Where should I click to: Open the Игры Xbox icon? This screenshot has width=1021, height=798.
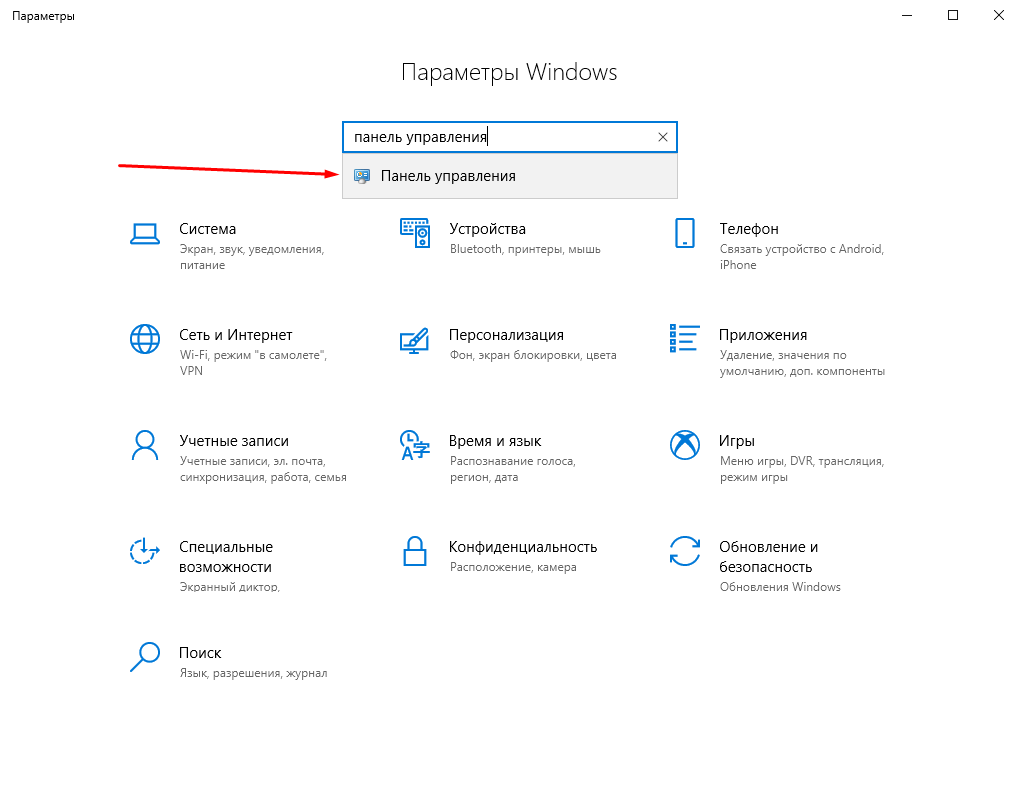coord(684,445)
